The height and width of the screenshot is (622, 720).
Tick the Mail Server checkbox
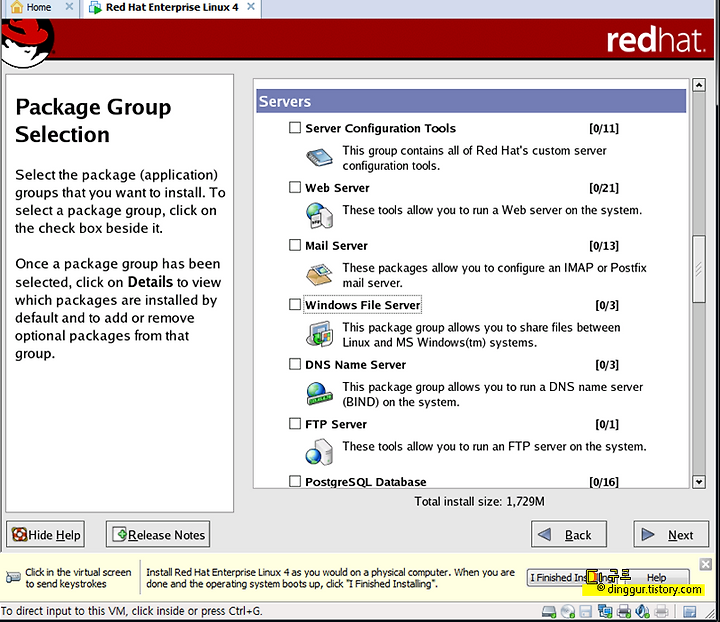[x=295, y=245]
